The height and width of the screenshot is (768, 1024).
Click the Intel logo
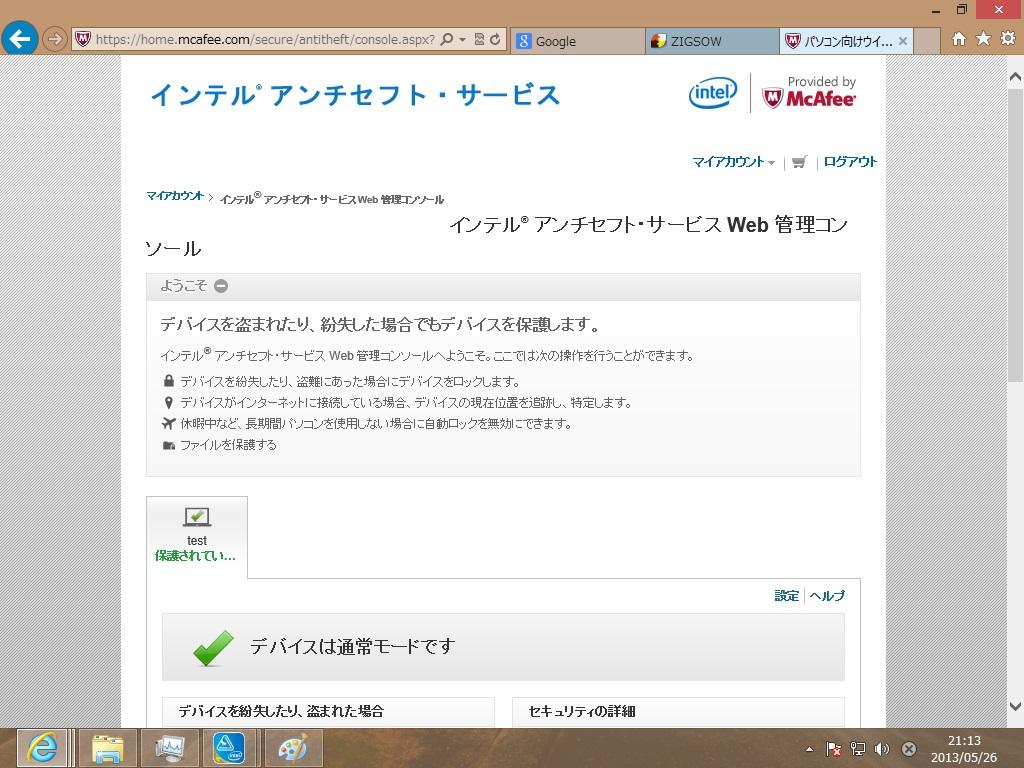point(712,93)
